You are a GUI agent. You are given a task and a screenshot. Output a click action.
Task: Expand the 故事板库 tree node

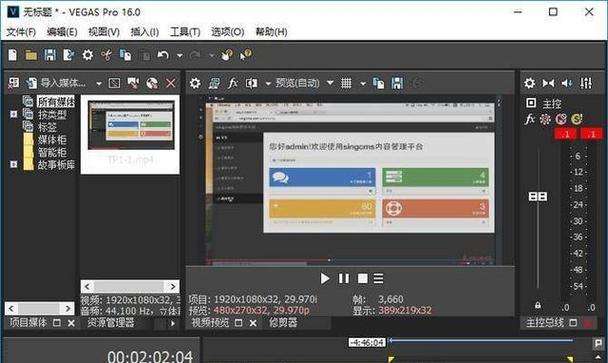coord(14,164)
